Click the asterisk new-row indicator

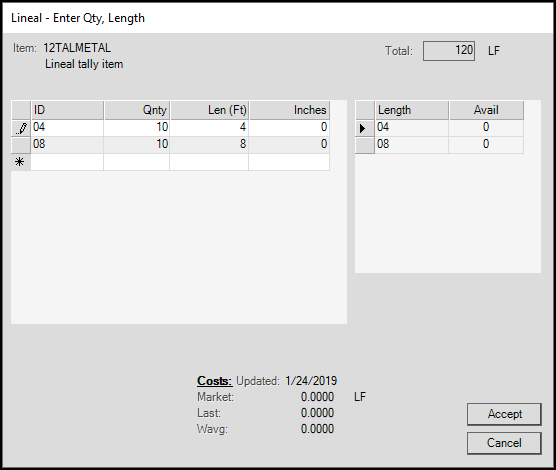[20, 162]
